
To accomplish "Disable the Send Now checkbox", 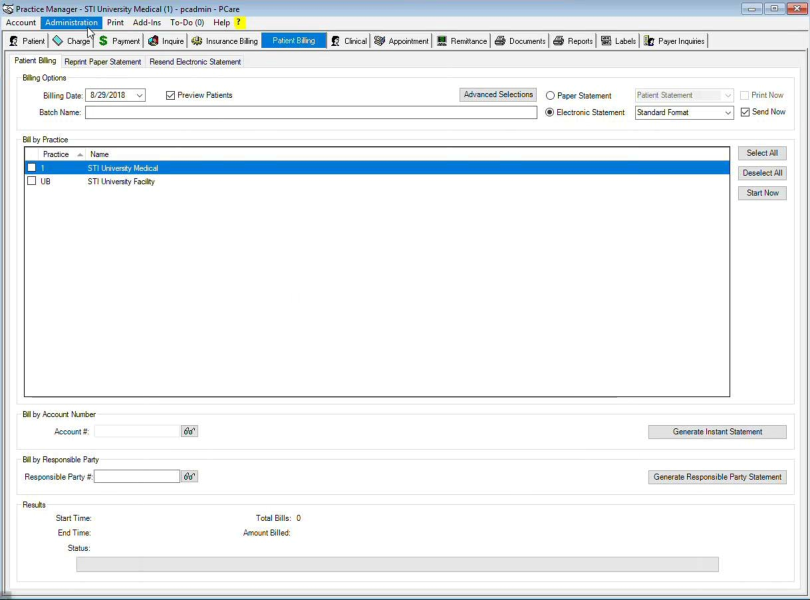I will [x=745, y=112].
